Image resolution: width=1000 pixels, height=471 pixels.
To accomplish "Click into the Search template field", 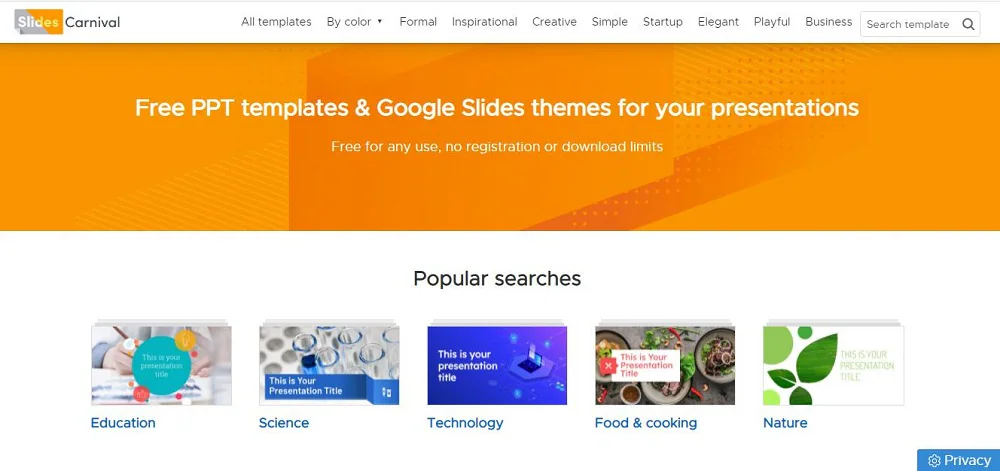I will pos(908,24).
